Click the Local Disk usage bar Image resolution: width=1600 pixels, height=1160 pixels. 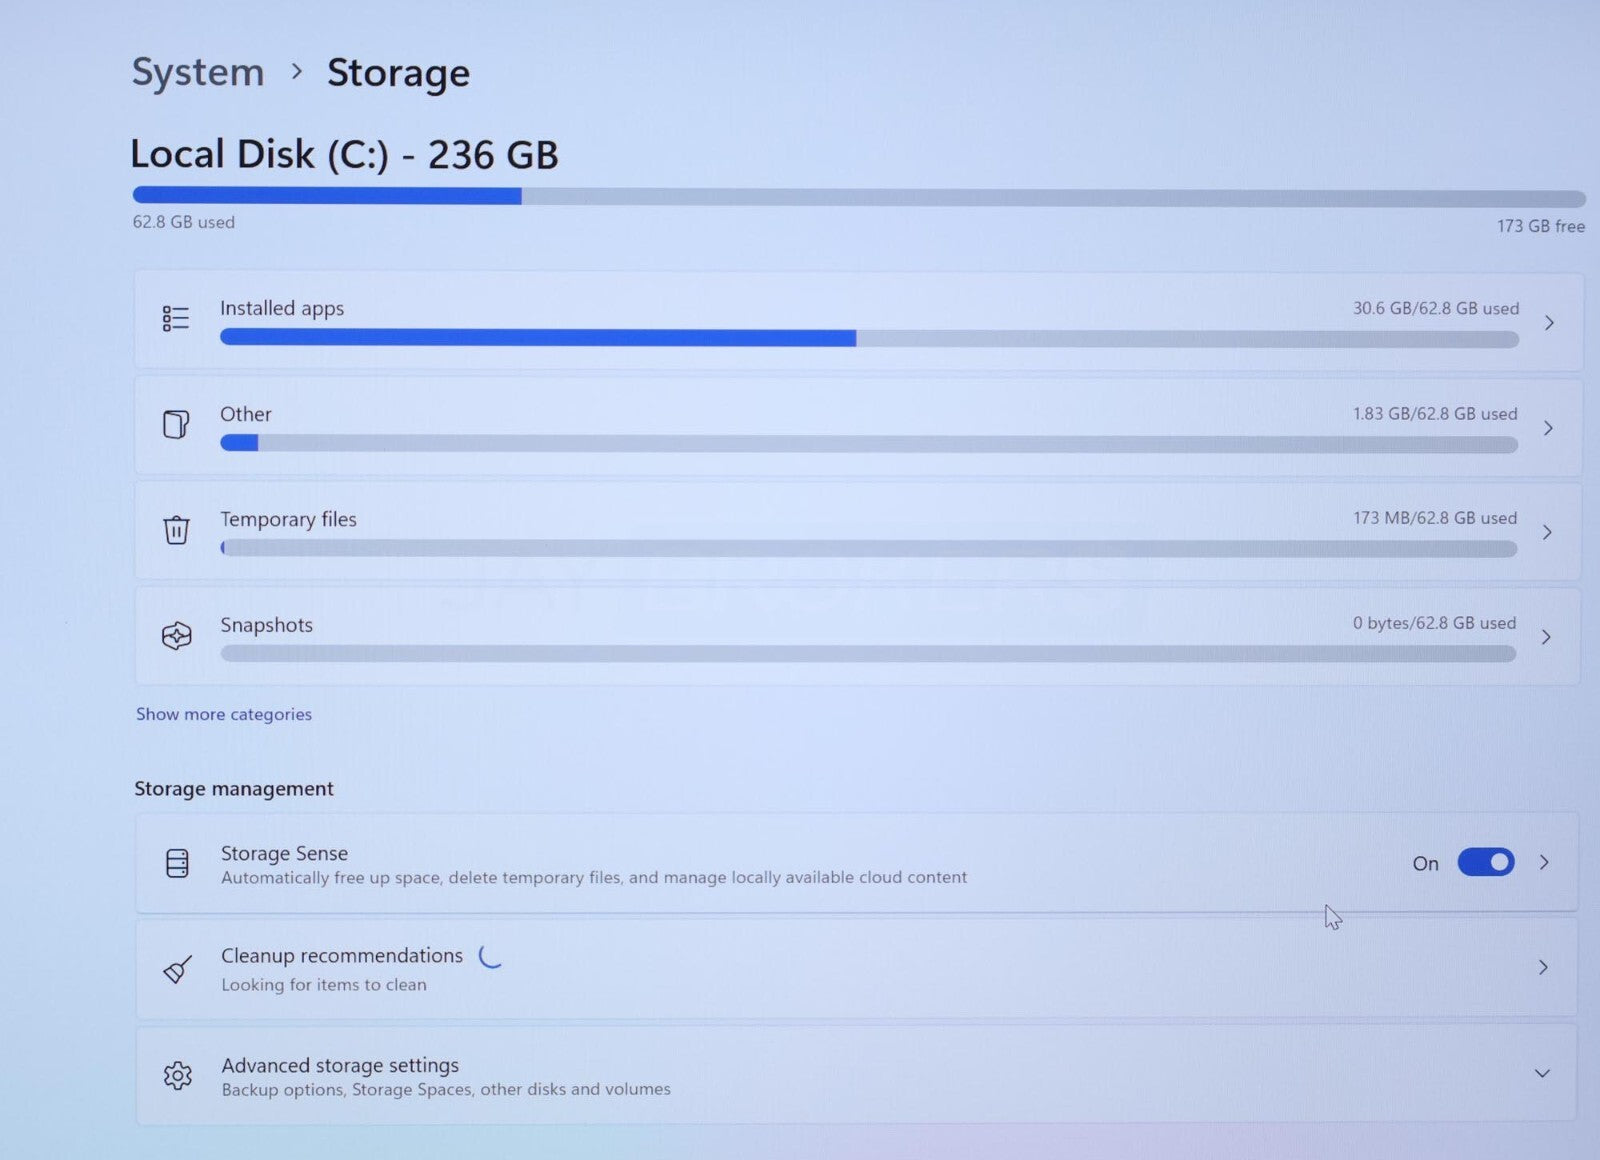point(858,197)
